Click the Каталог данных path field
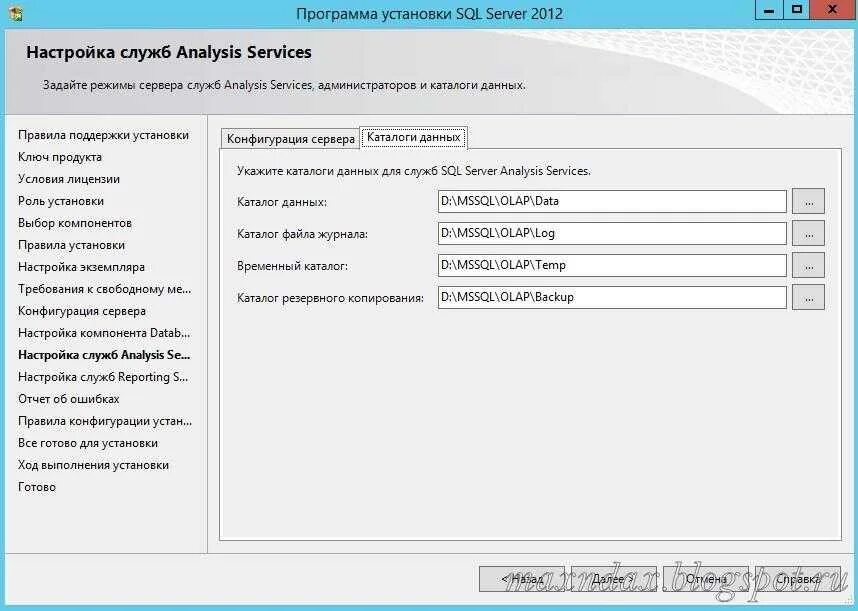Image resolution: width=858 pixels, height=611 pixels. tap(612, 201)
